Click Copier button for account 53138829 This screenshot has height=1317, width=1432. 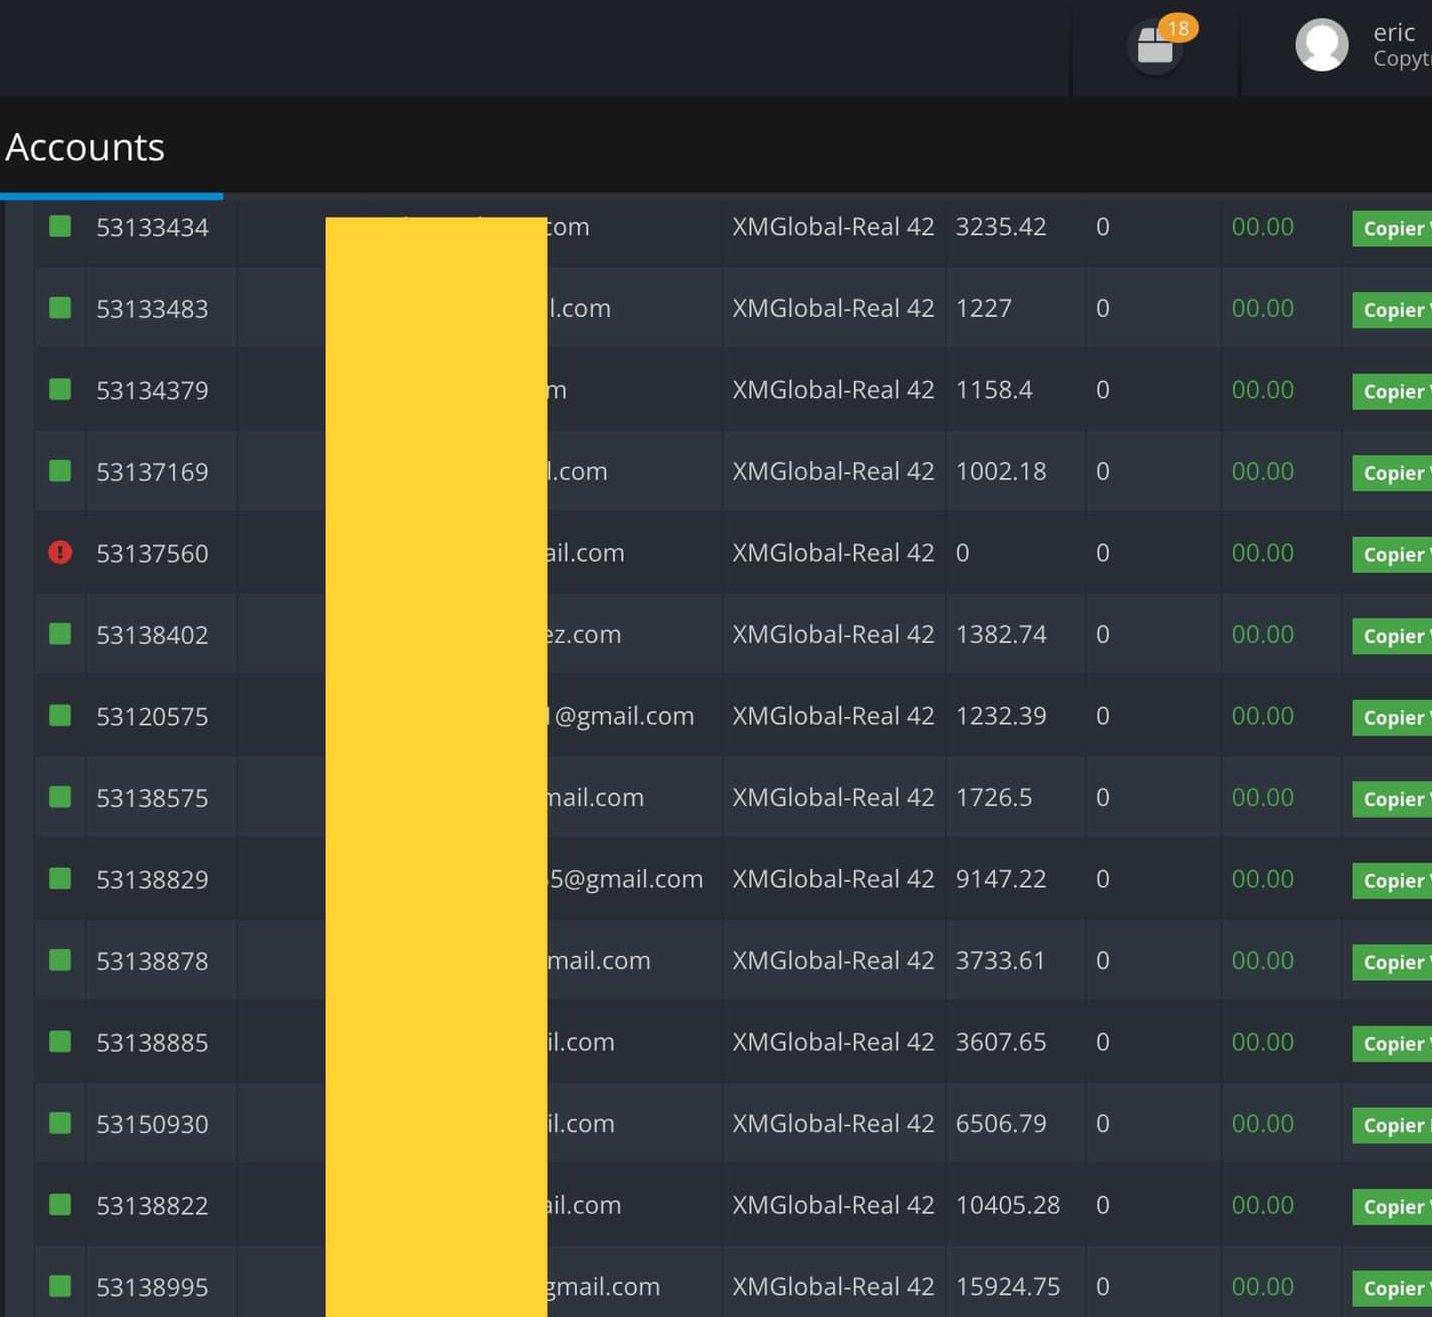[x=1392, y=880]
